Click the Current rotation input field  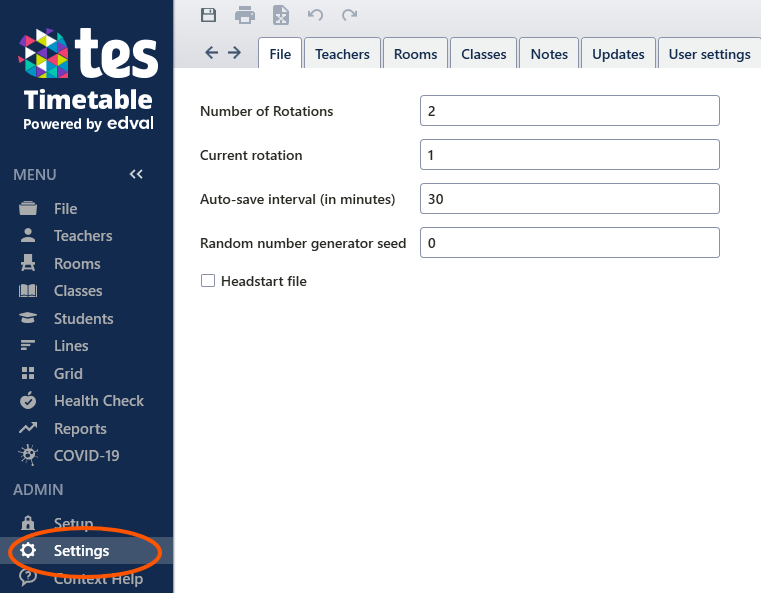[x=570, y=154]
